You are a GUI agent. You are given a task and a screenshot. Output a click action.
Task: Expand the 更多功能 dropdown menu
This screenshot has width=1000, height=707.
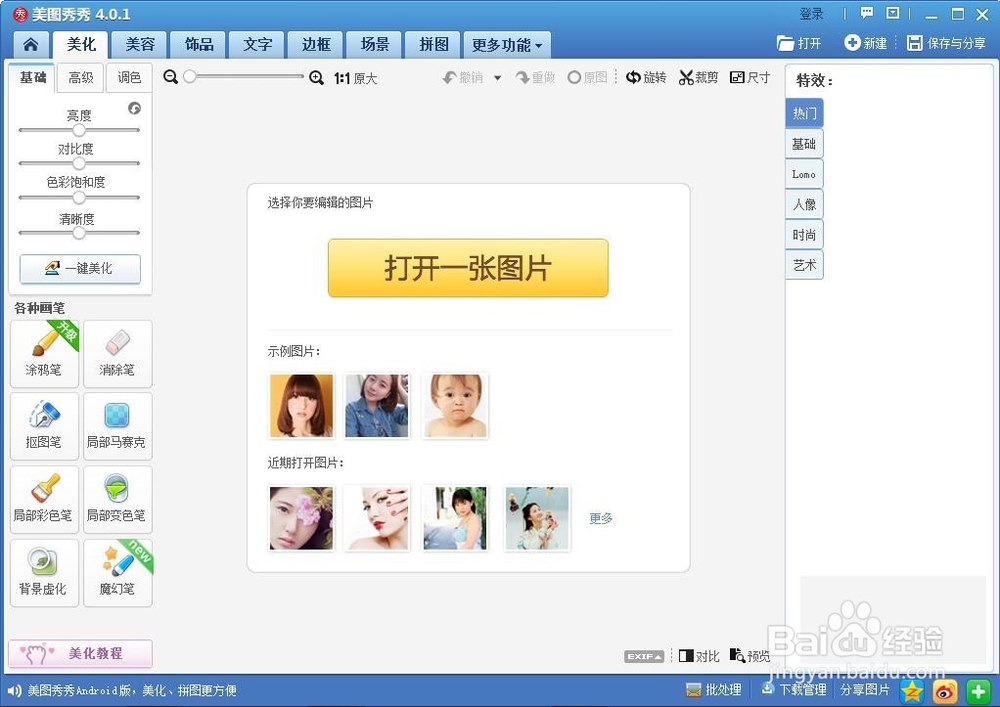(x=507, y=45)
